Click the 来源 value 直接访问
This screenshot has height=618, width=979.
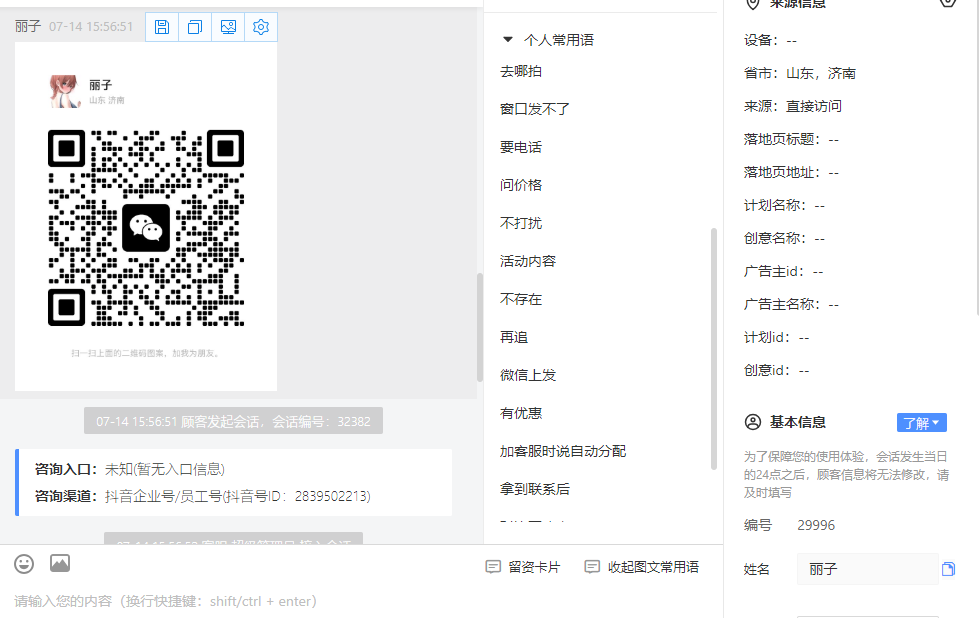coord(814,106)
